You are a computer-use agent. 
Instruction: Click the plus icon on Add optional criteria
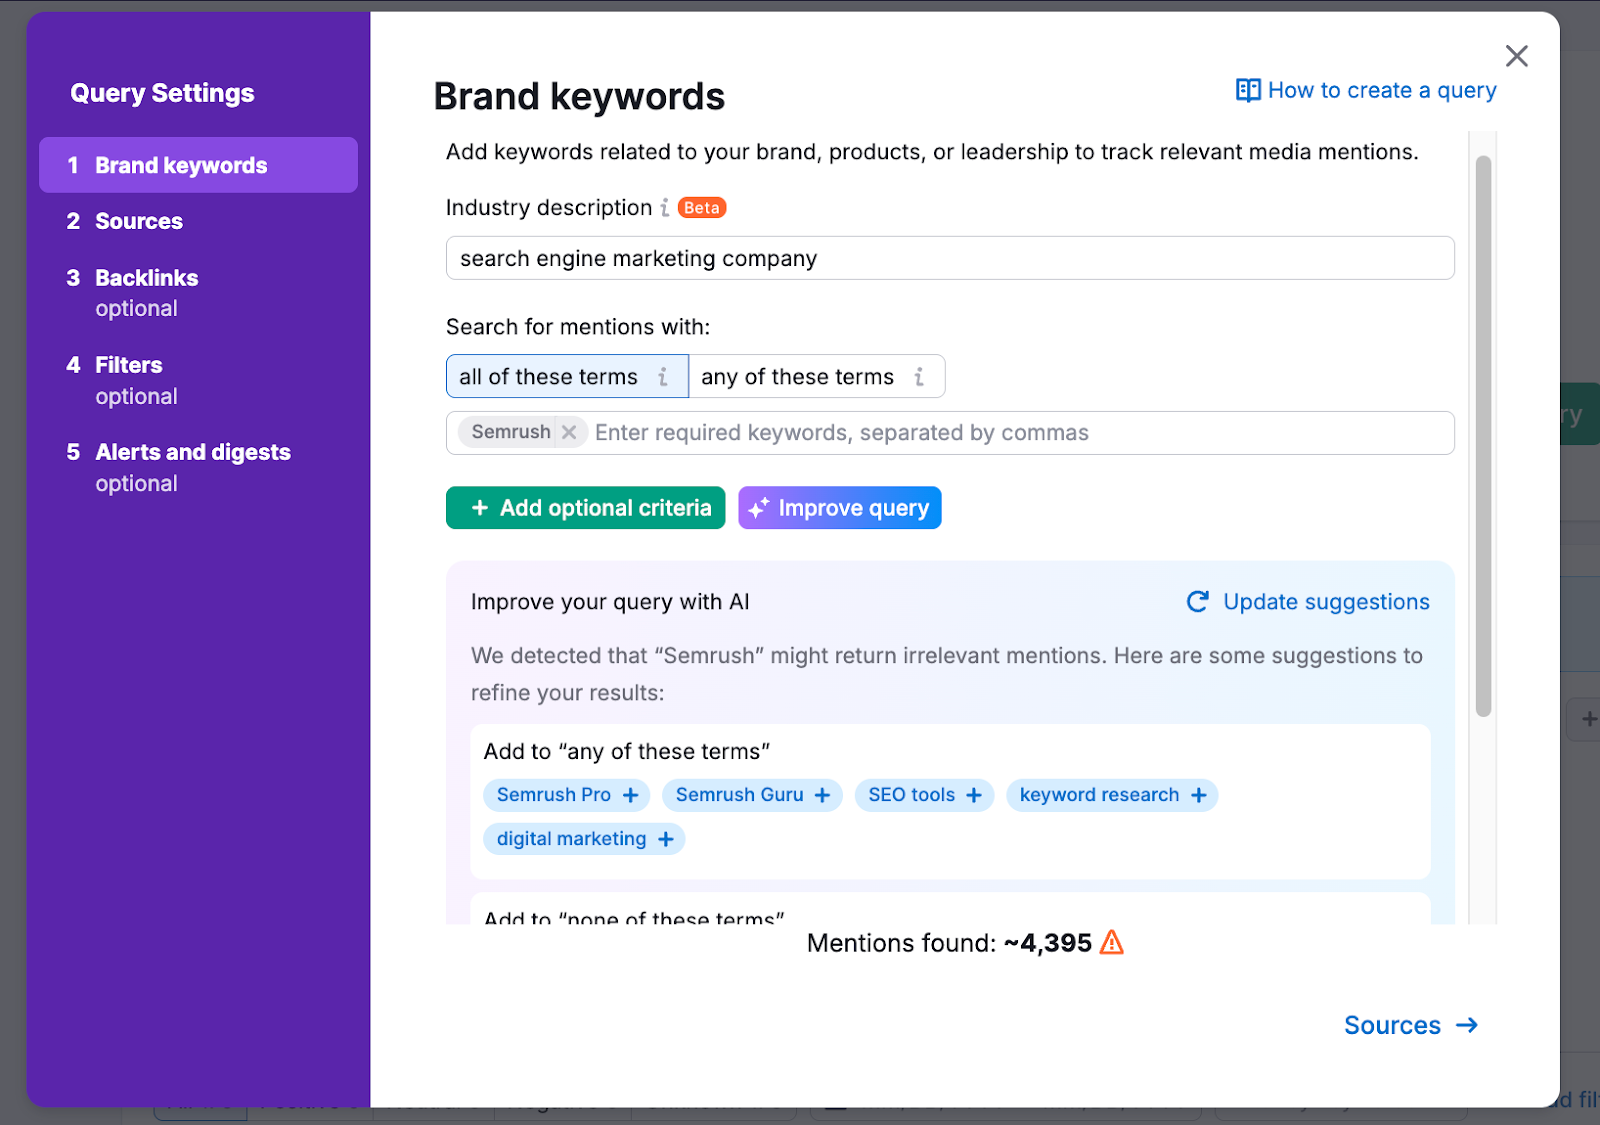click(480, 508)
